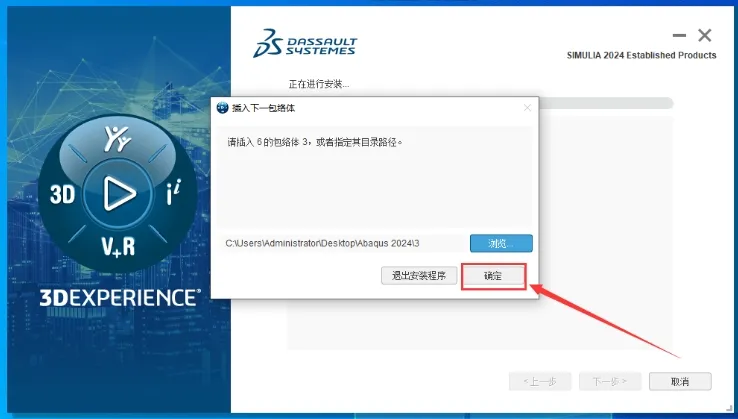Click 取消 to cancel installation
The width and height of the screenshot is (738, 419).
coord(680,381)
